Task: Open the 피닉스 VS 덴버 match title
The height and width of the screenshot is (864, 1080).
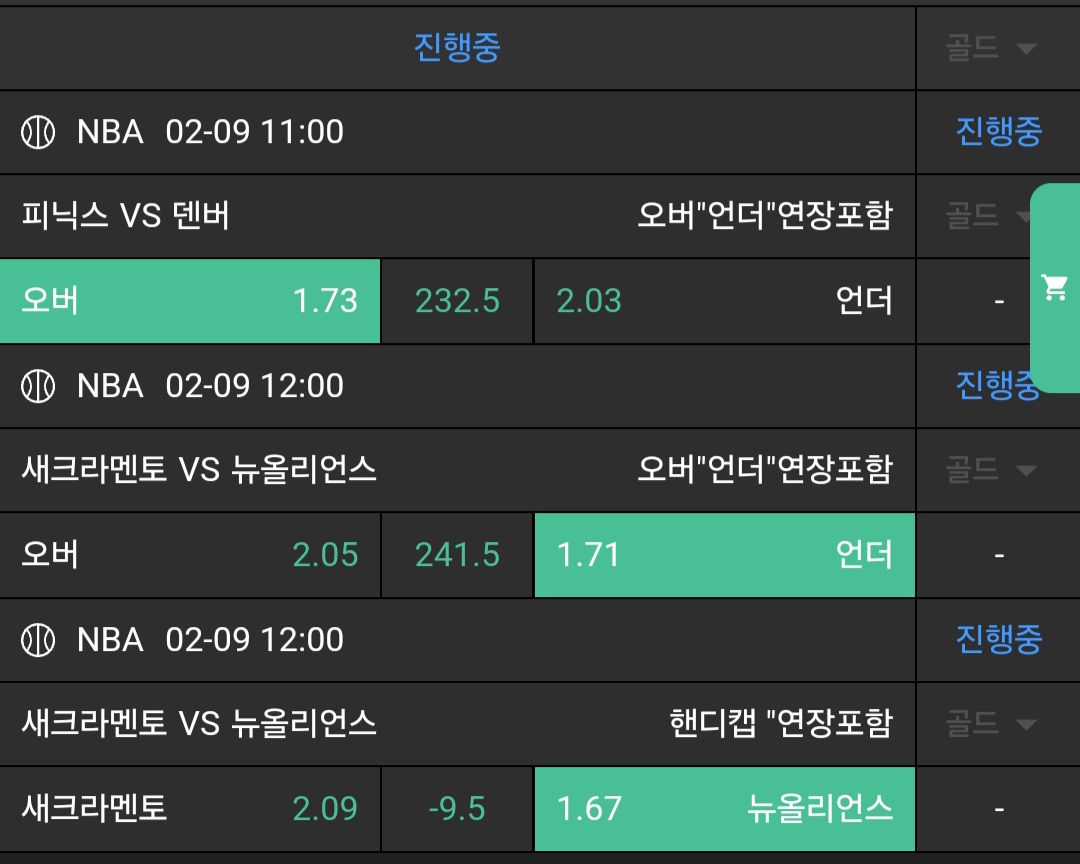Action: (126, 216)
